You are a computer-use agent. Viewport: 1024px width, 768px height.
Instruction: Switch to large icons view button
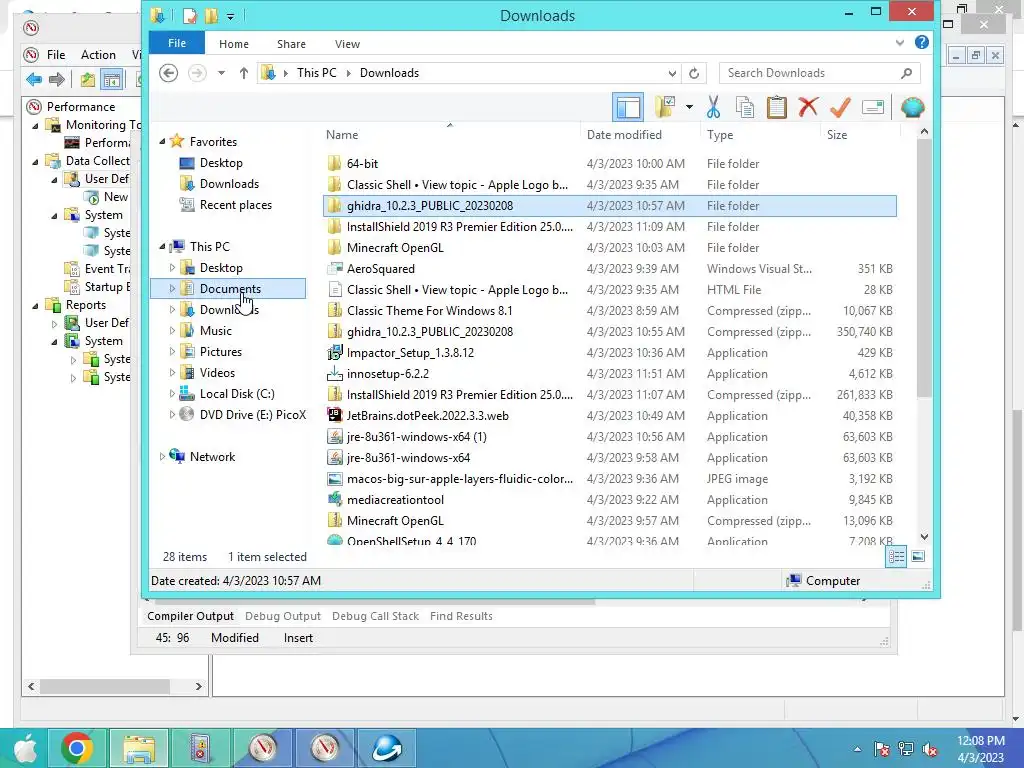918,556
